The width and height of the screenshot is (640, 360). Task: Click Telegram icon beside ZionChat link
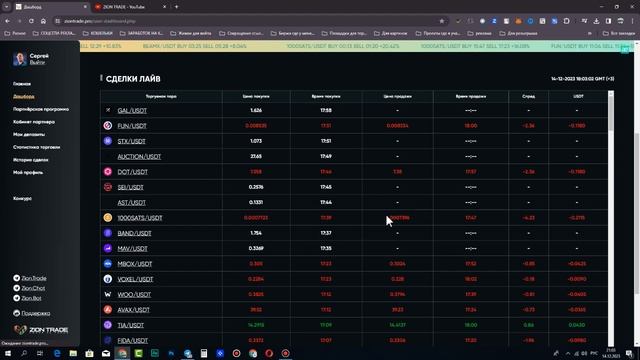coord(16,288)
